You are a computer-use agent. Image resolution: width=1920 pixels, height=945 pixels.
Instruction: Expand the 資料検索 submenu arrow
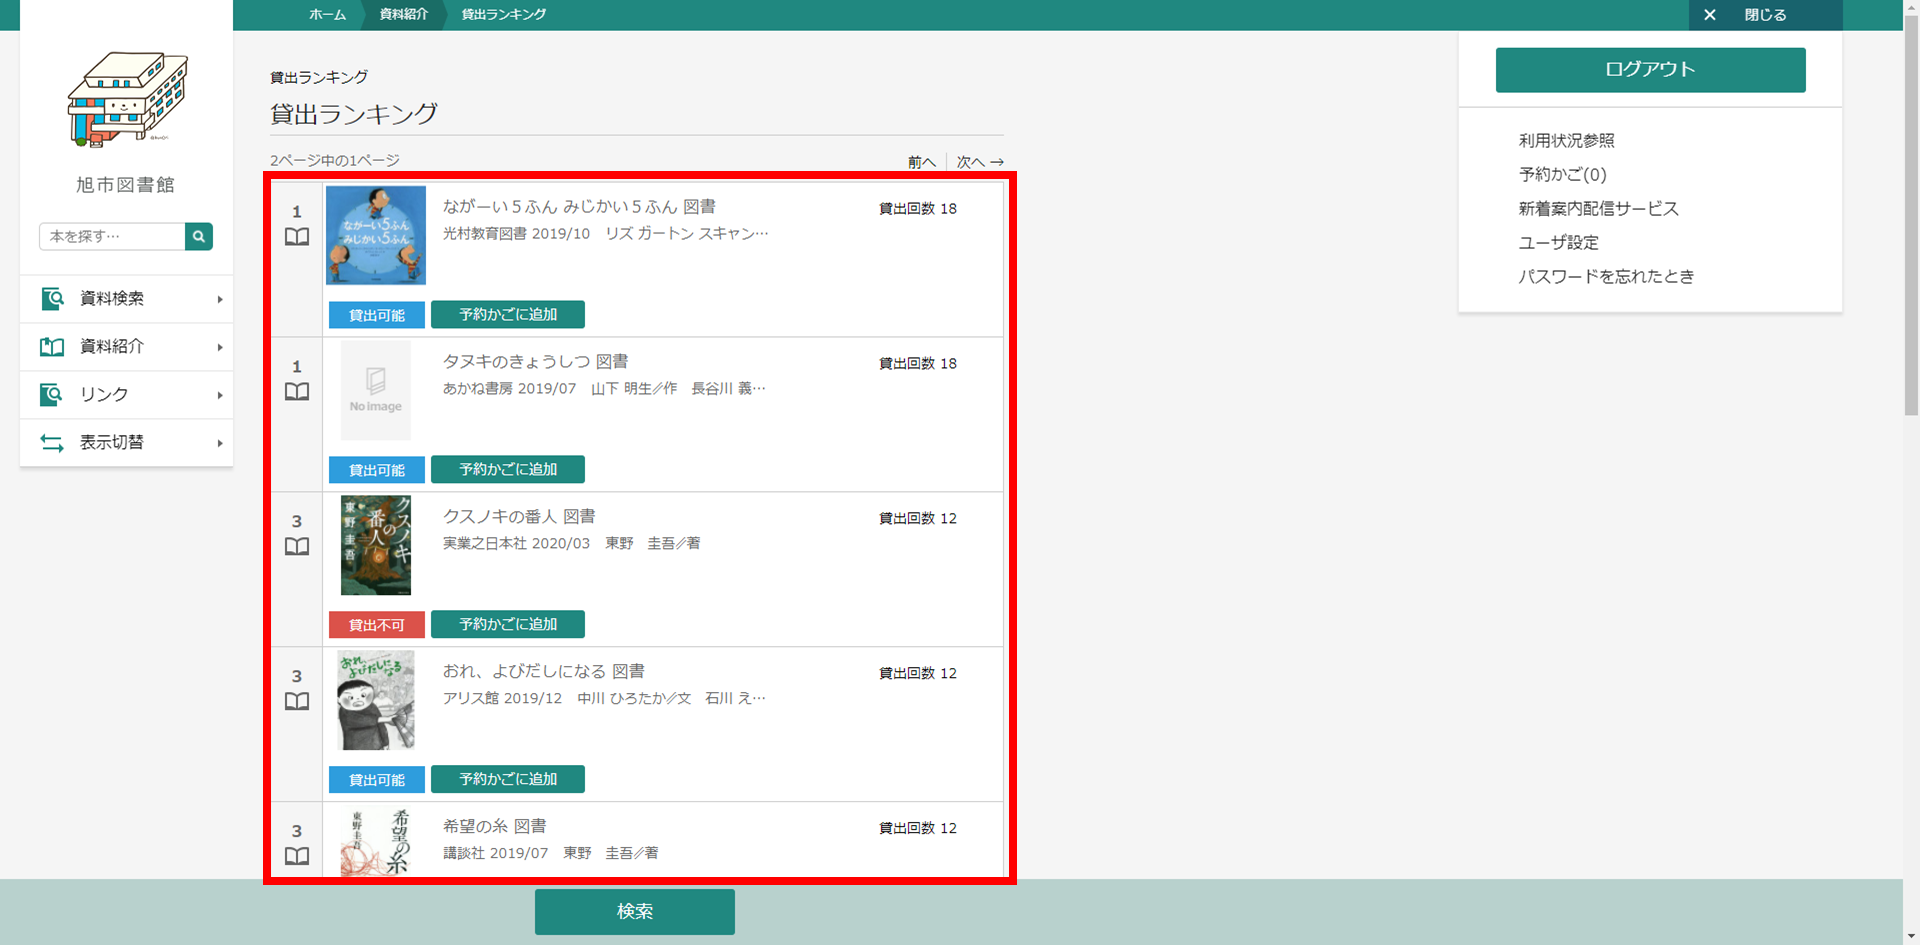pos(220,299)
